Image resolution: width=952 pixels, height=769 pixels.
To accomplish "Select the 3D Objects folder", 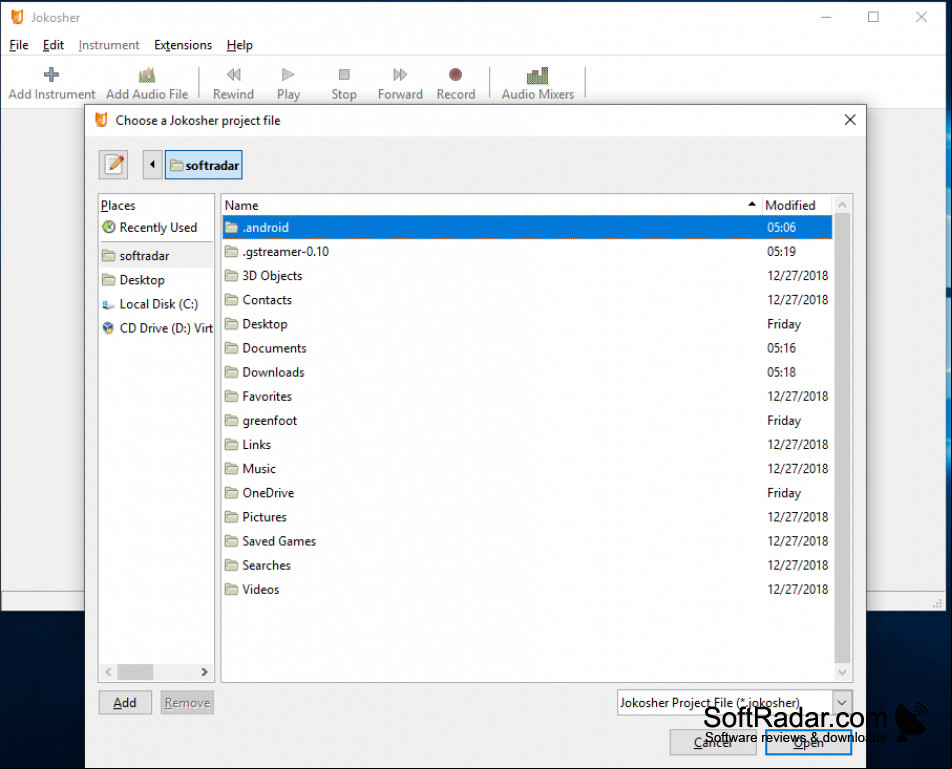I will click(x=527, y=276).
